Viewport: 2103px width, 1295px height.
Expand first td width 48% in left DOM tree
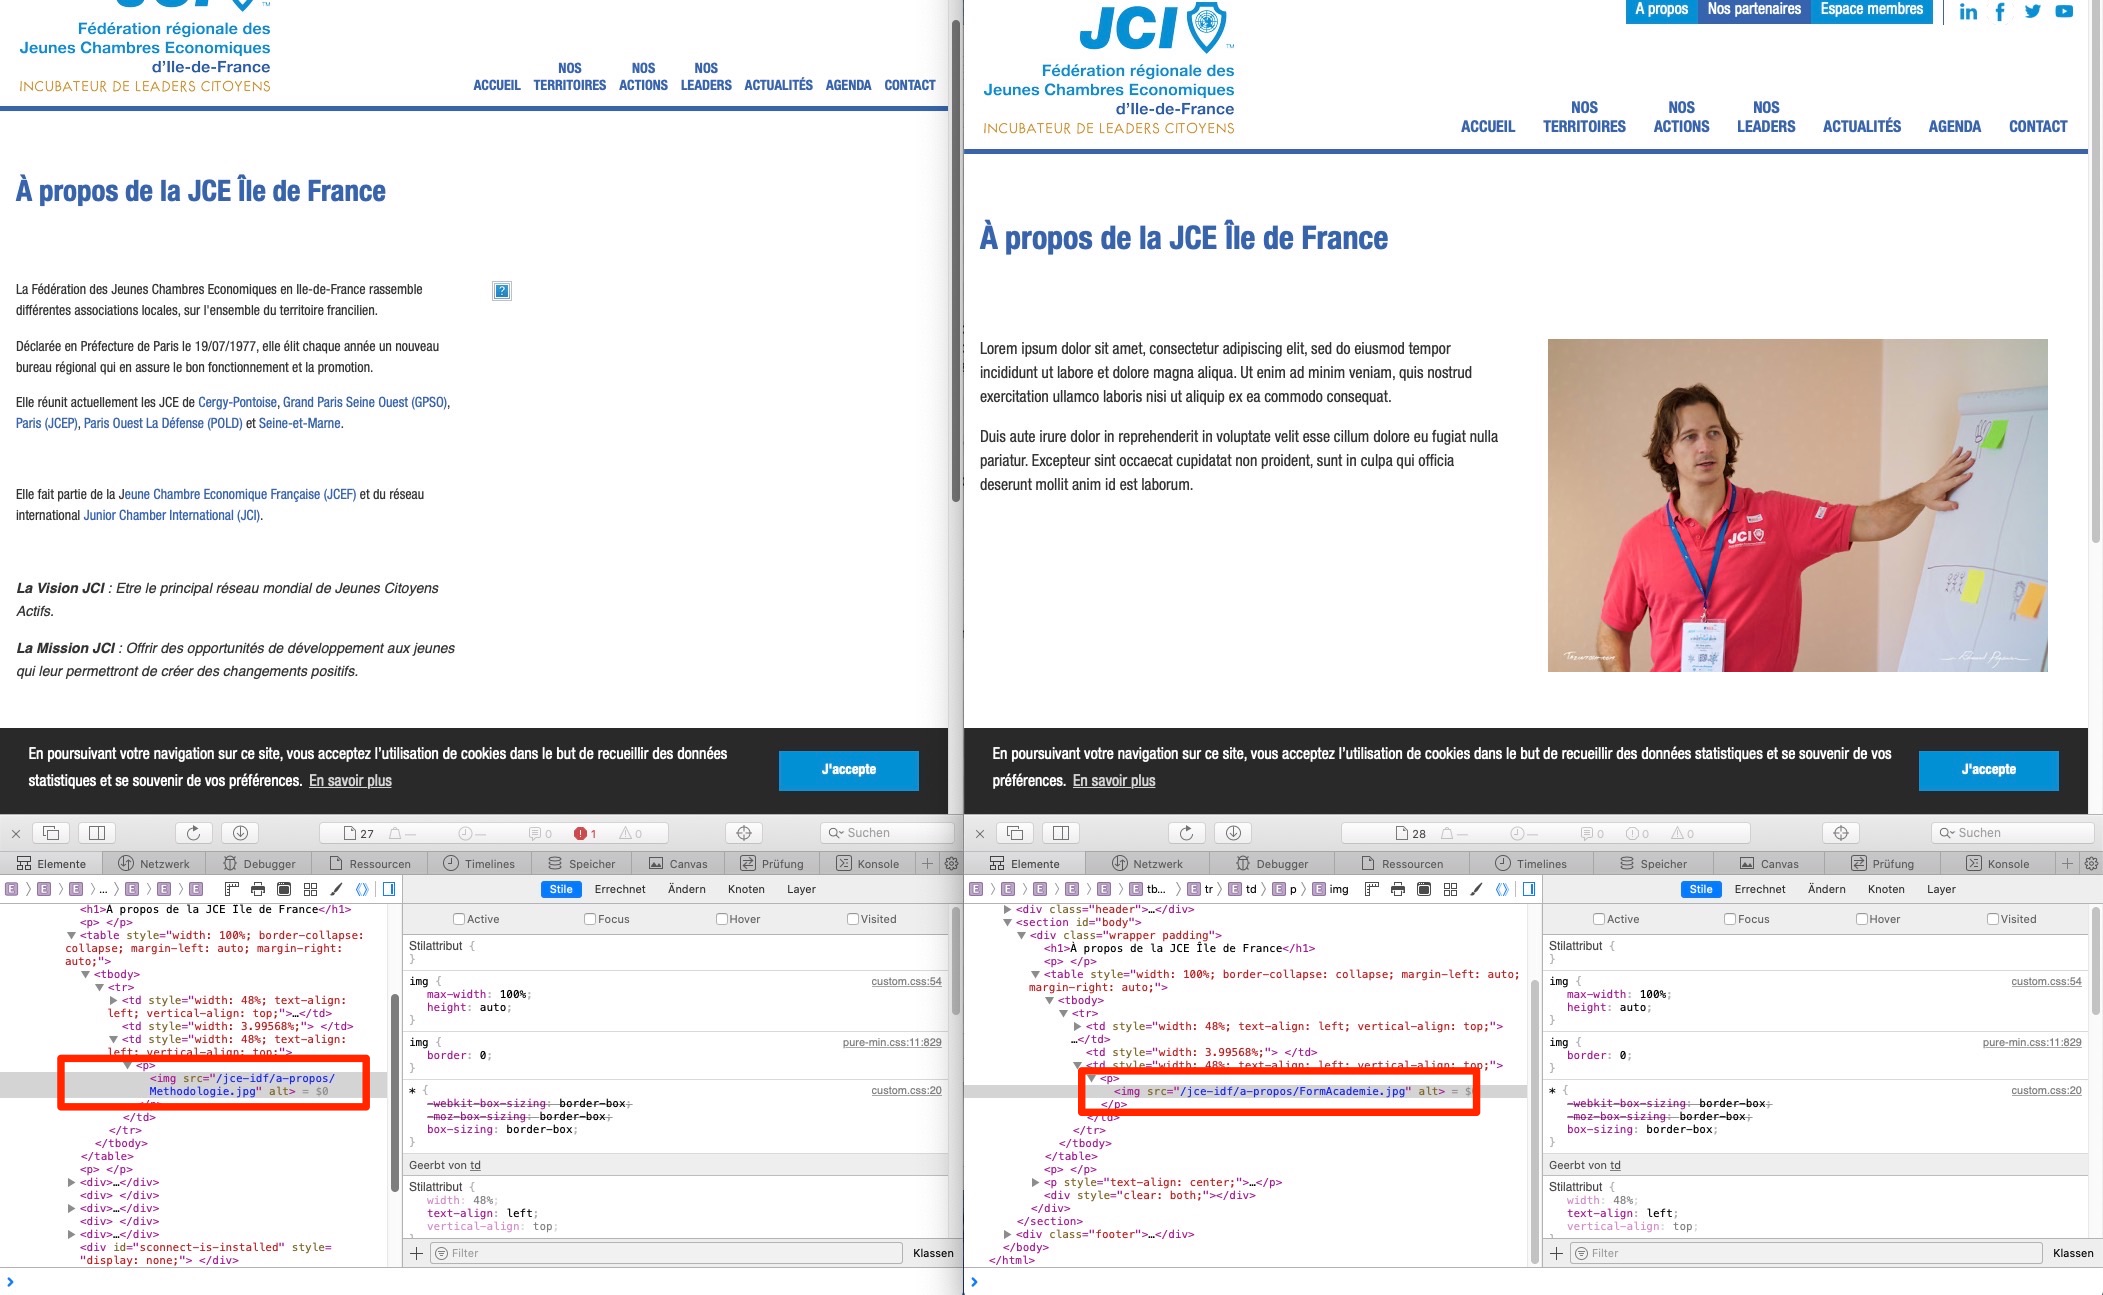pyautogui.click(x=113, y=1000)
